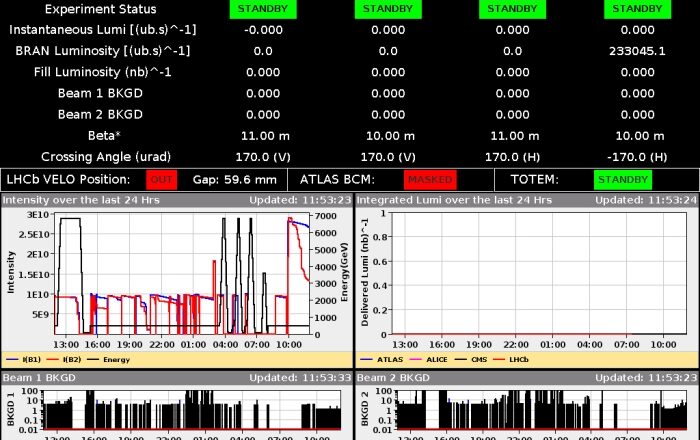This screenshot has width=700, height=440.
Task: Click the red I(B2) legend entry
Action: [x=64, y=359]
